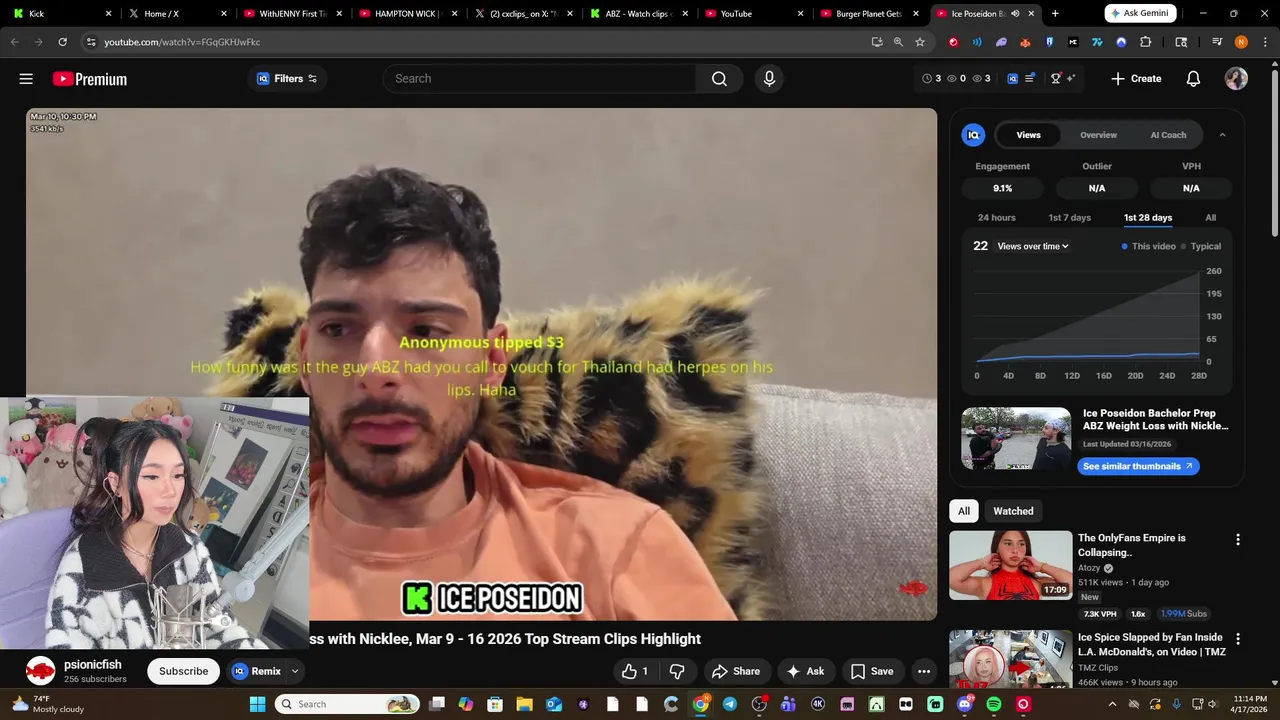Select the Watched filter chip
Image resolution: width=1280 pixels, height=720 pixels.
tap(1013, 511)
